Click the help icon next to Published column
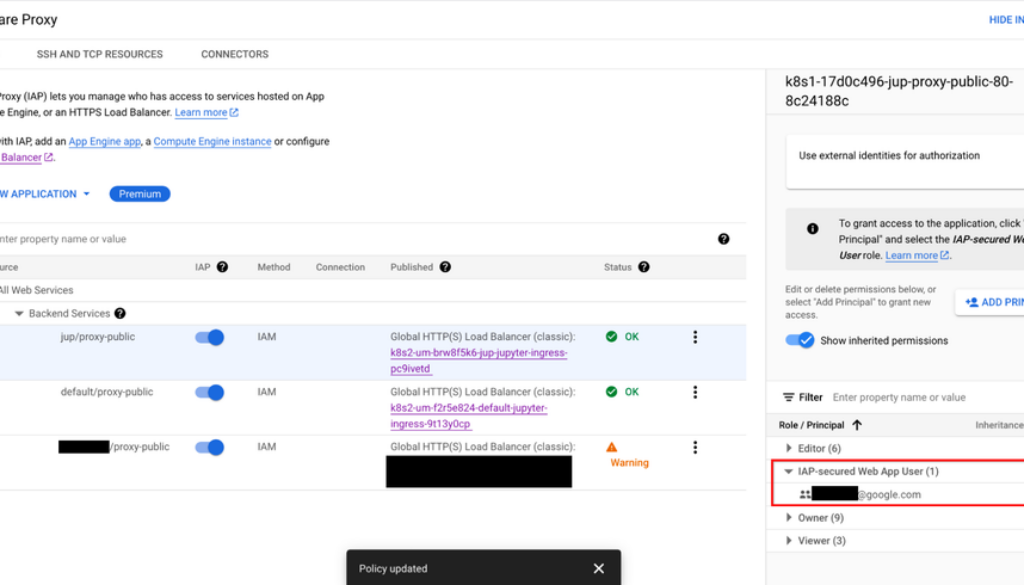1024x585 pixels. (x=445, y=267)
